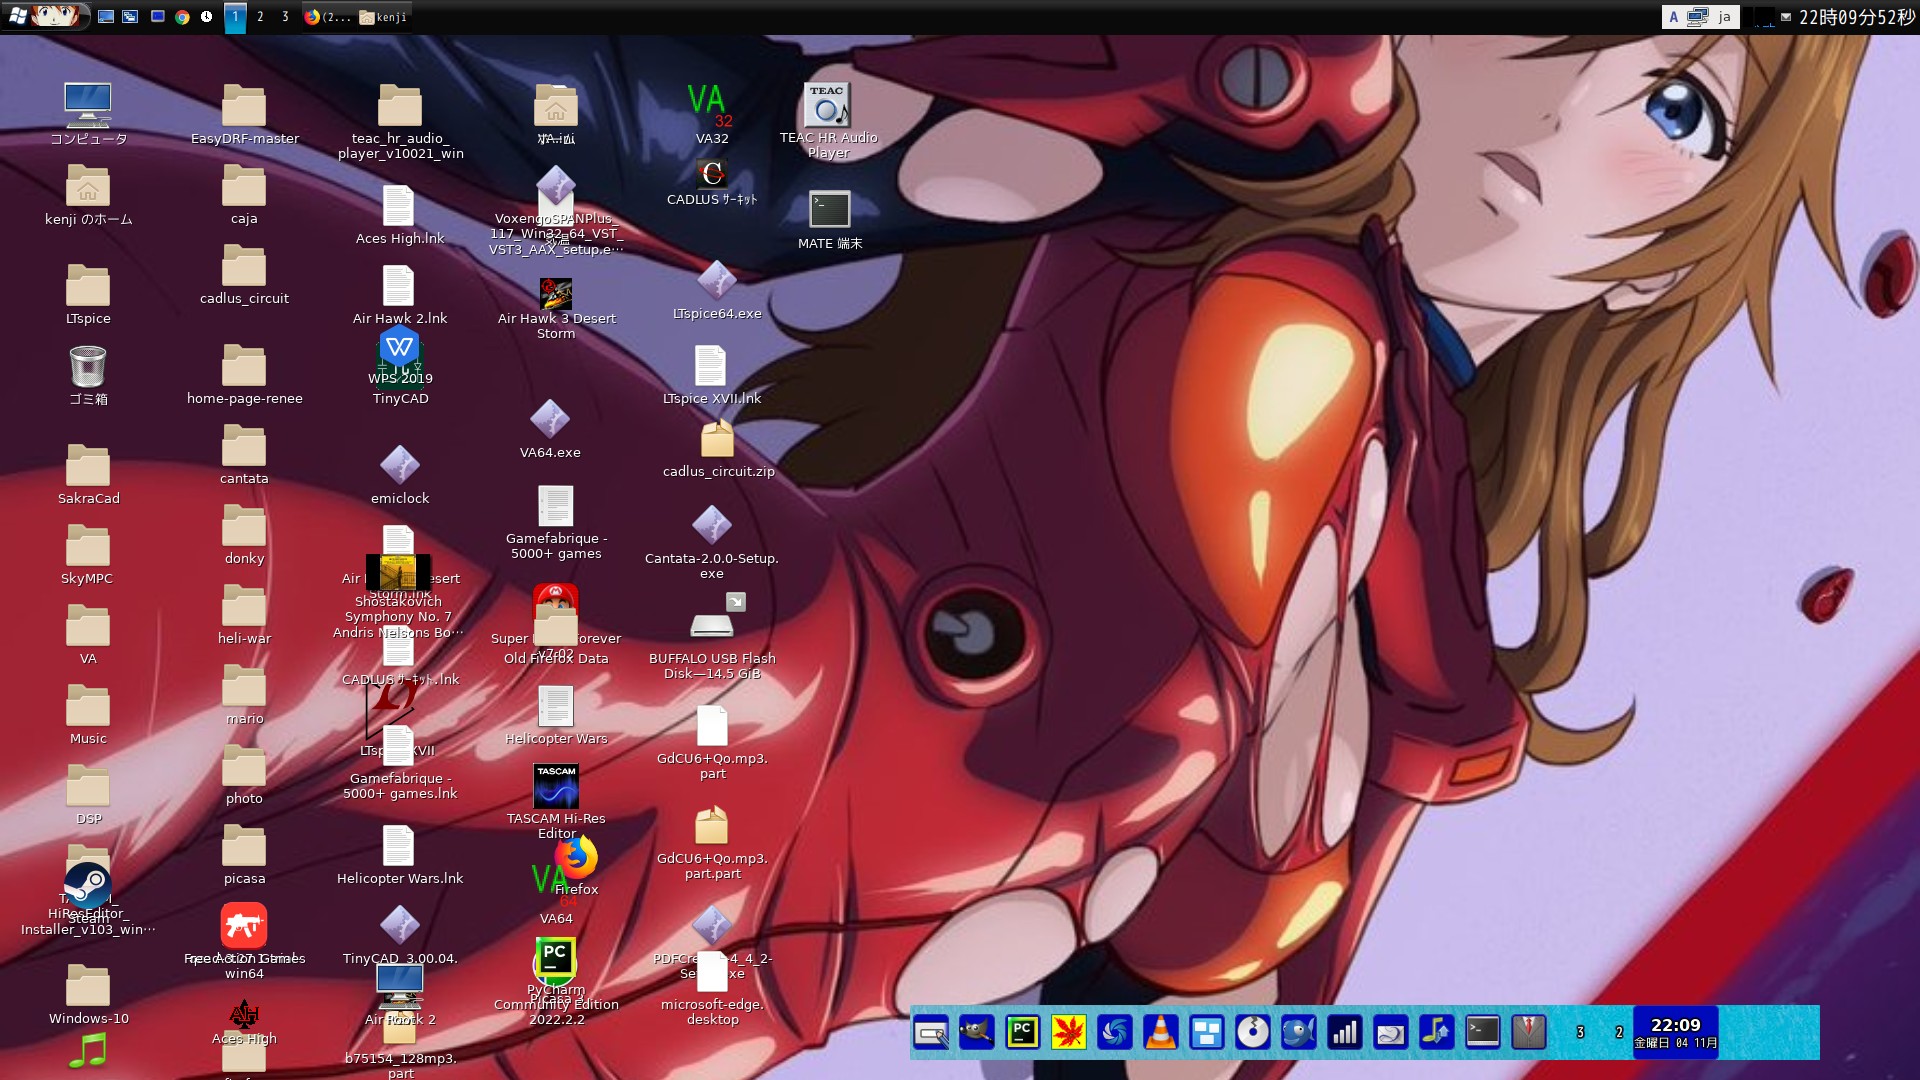Viewport: 1920px width, 1080px height.
Task: Open the MATE main menu
Action: [22, 16]
